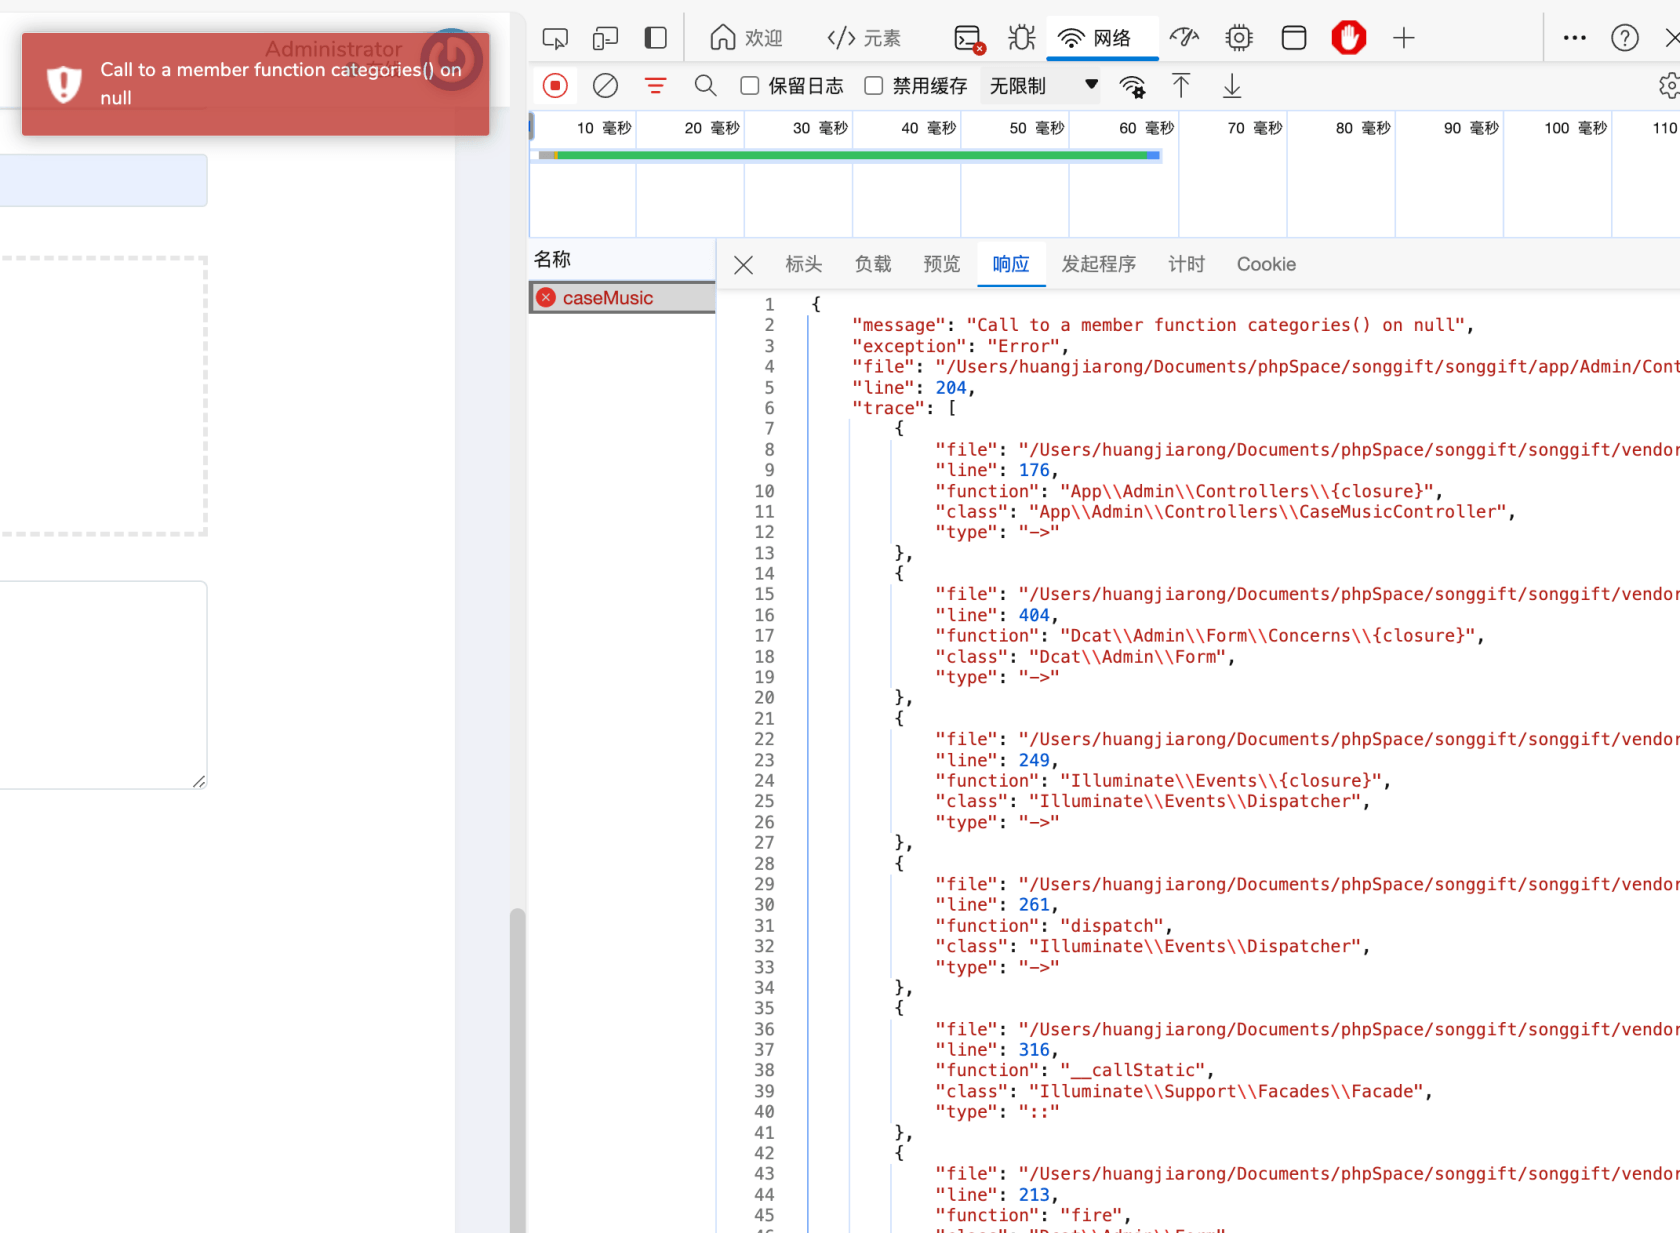The image size is (1680, 1233).
Task: Open the DevTools three-dots menu
Action: click(x=1575, y=38)
